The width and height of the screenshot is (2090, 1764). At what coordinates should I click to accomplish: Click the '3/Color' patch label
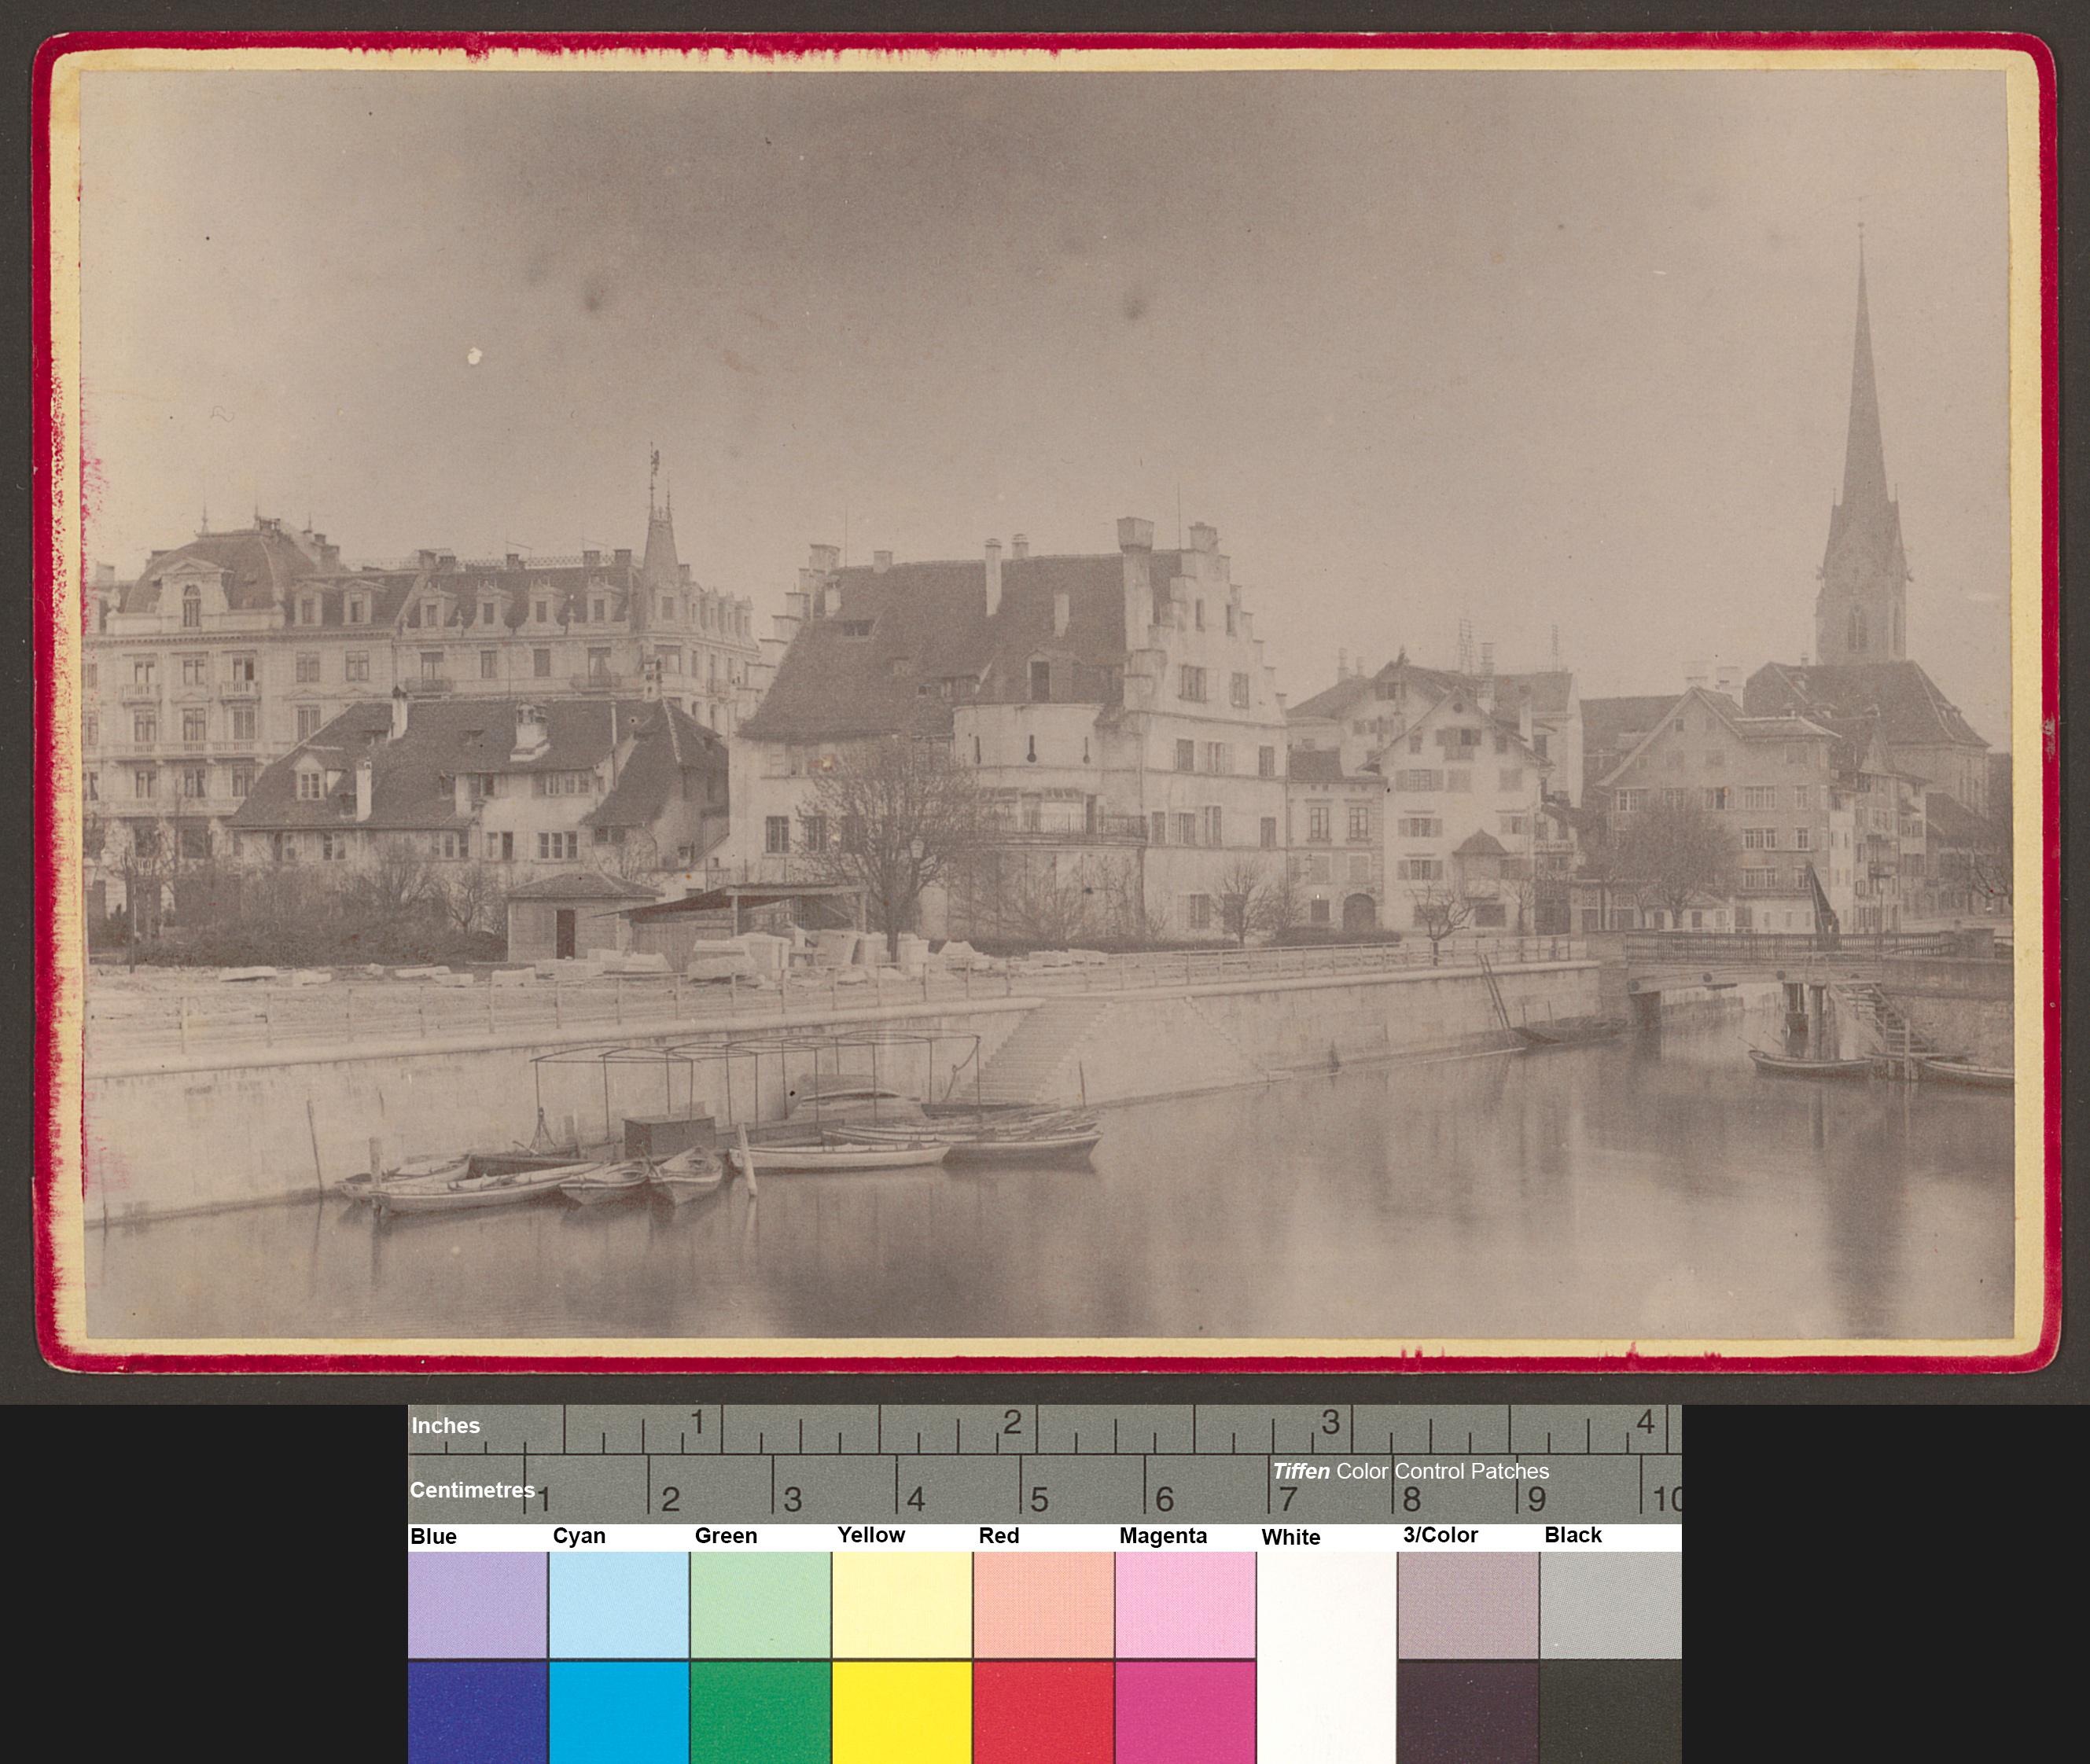click(x=1440, y=1535)
